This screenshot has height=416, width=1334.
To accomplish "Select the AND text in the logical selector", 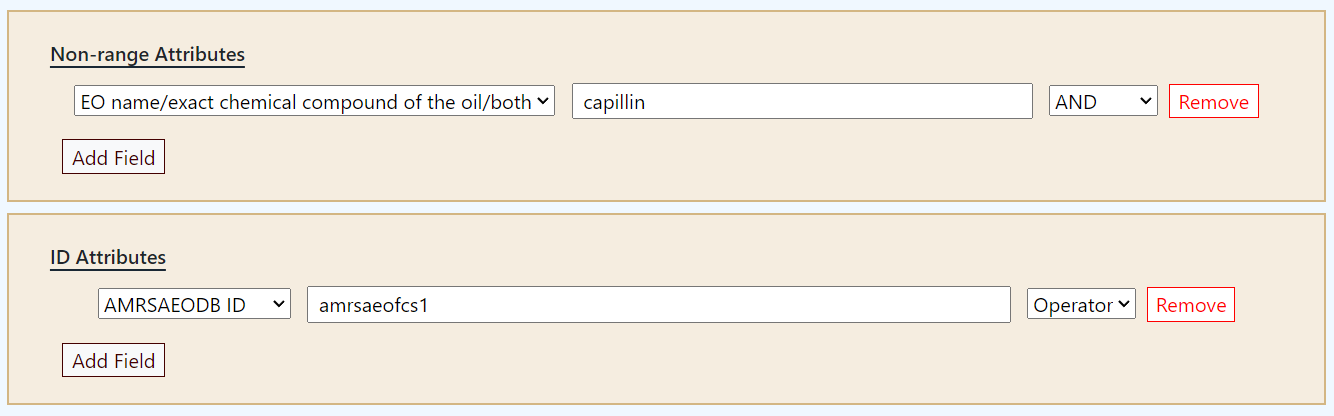I will (x=1076, y=101).
